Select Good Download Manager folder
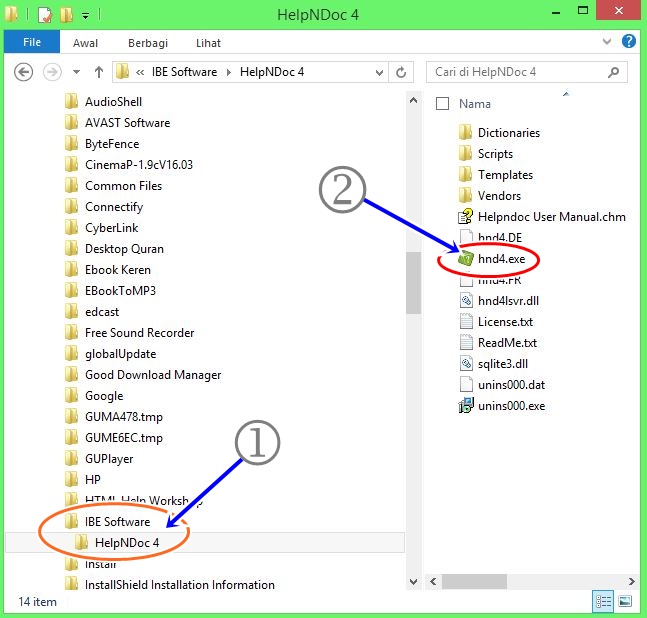 143,375
